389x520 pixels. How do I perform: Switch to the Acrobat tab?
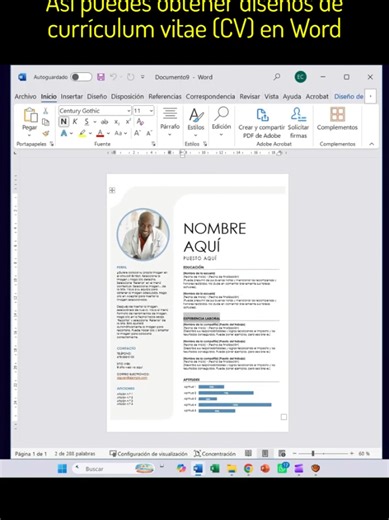[x=317, y=96]
